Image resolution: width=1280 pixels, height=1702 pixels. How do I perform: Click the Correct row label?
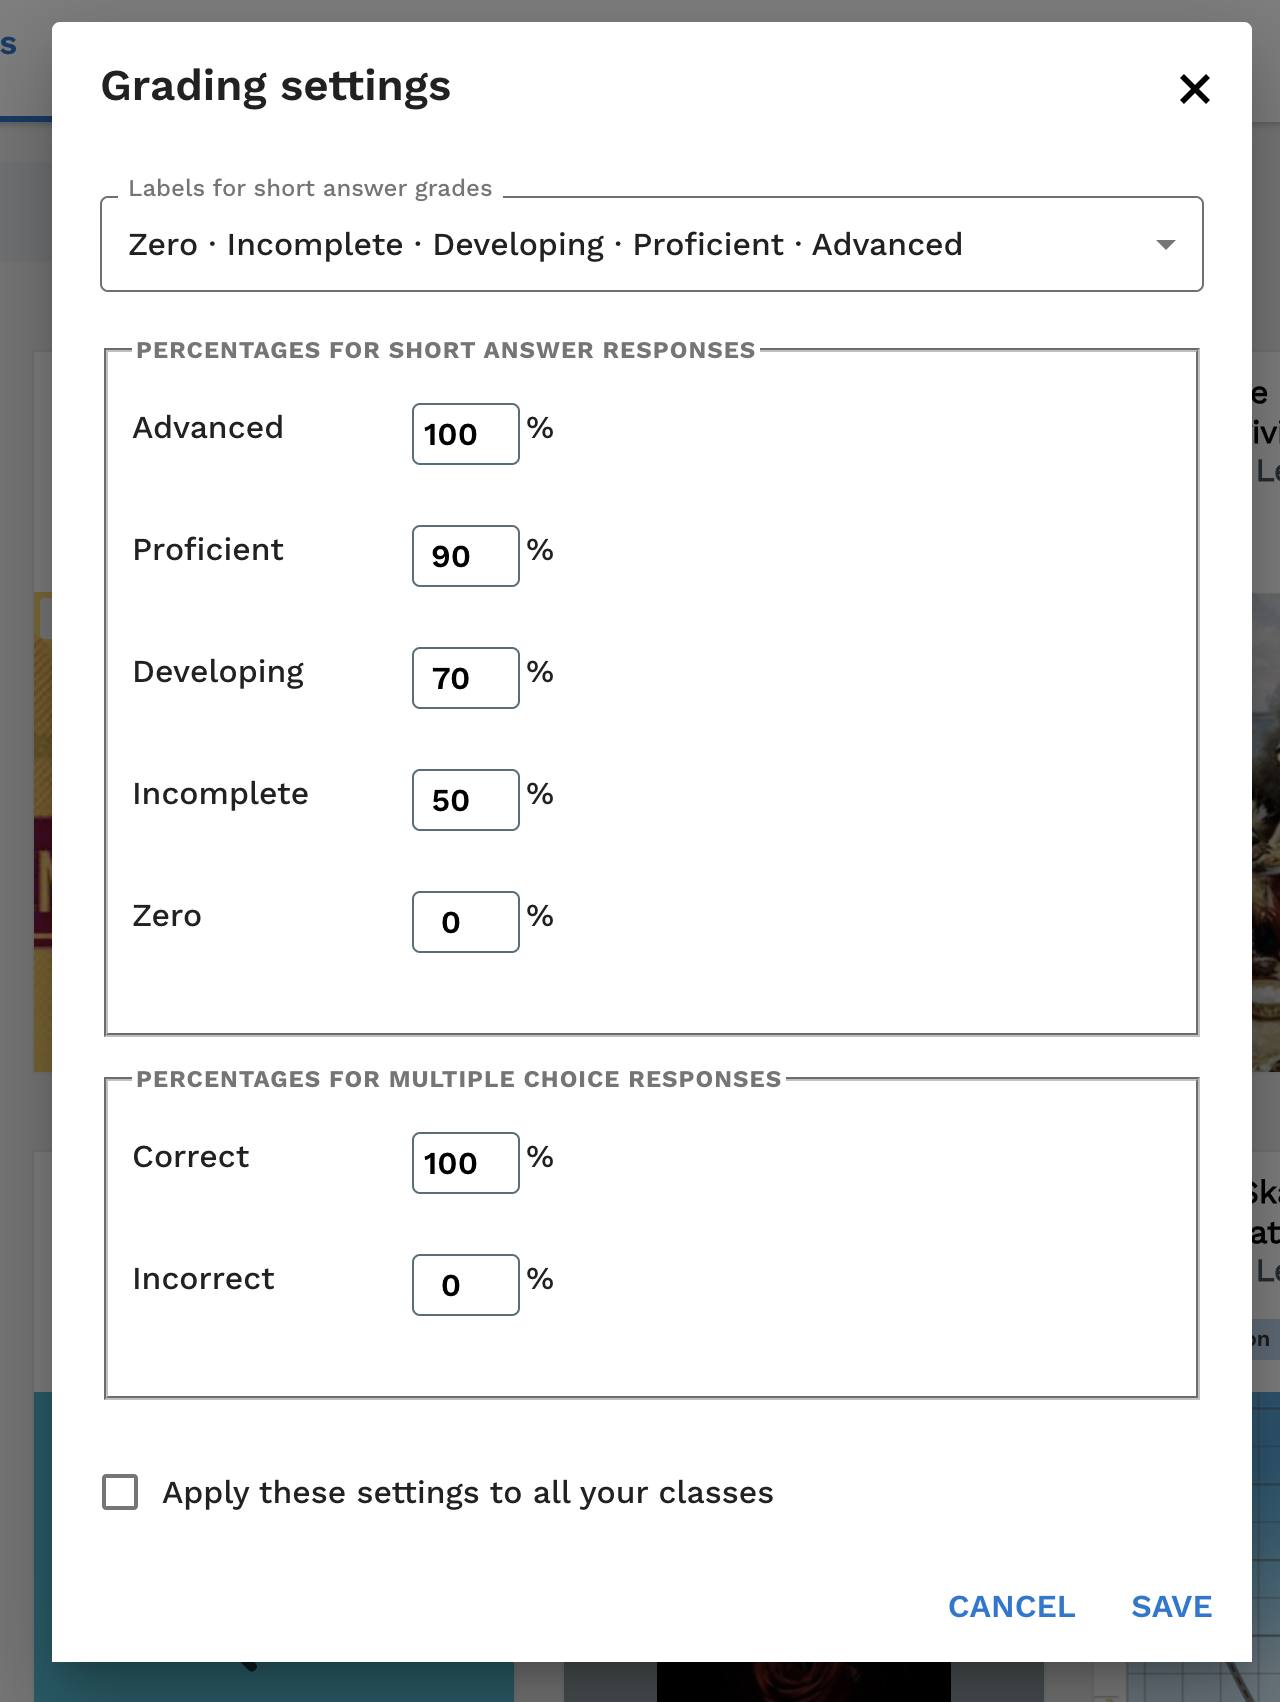tap(190, 1156)
